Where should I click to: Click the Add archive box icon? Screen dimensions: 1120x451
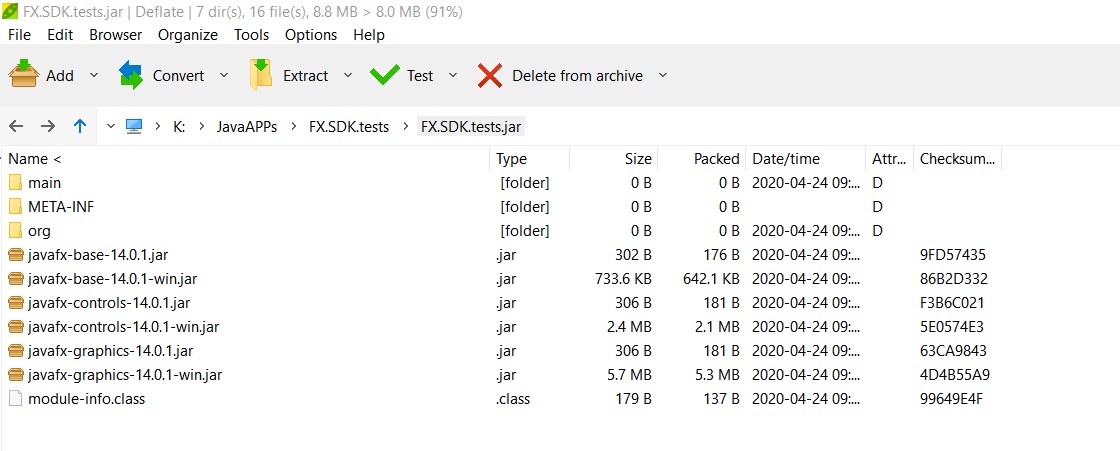point(24,75)
